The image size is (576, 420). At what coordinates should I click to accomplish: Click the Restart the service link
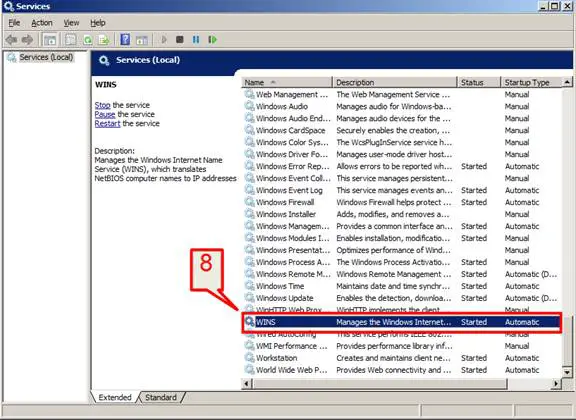[x=127, y=123]
